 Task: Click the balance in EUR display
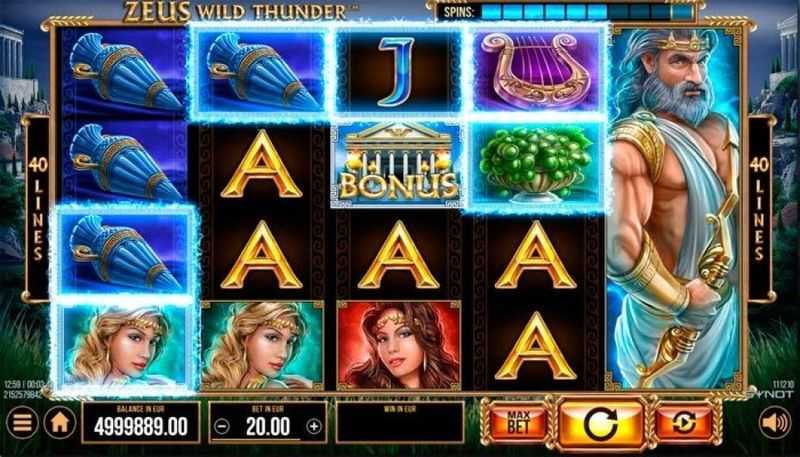[141, 422]
